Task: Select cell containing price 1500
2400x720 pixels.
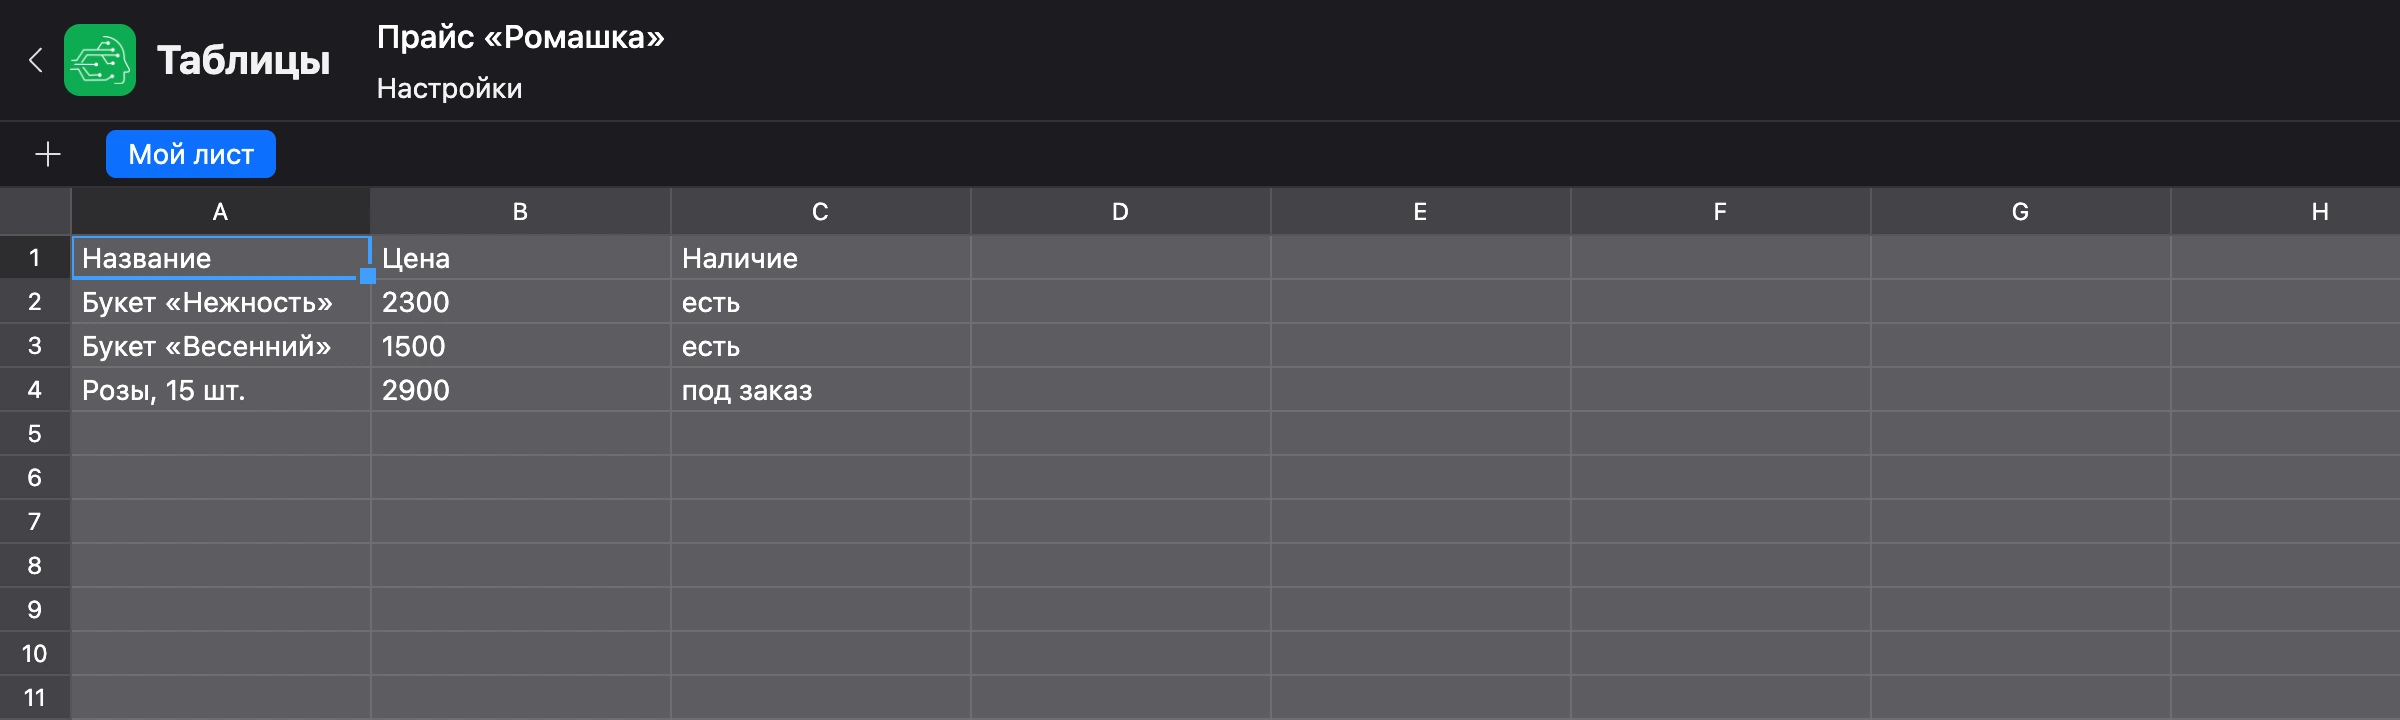Action: (x=521, y=346)
